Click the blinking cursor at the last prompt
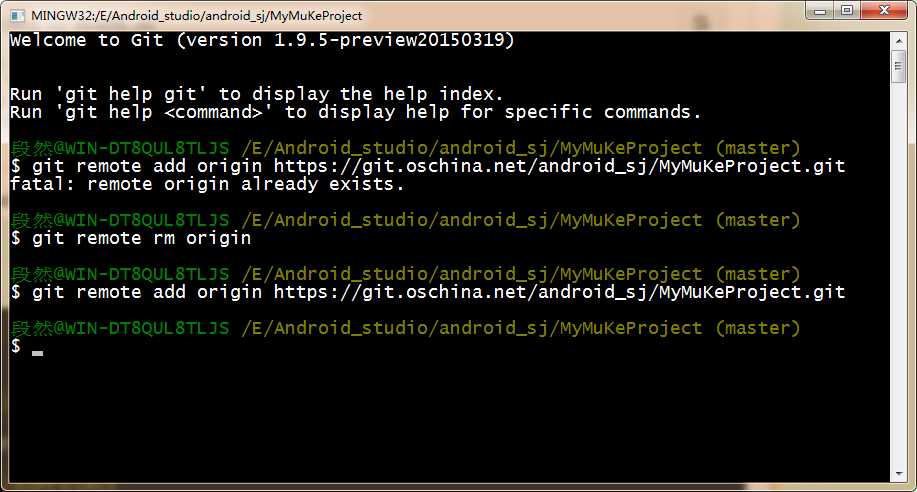Image resolution: width=917 pixels, height=492 pixels. click(x=38, y=351)
